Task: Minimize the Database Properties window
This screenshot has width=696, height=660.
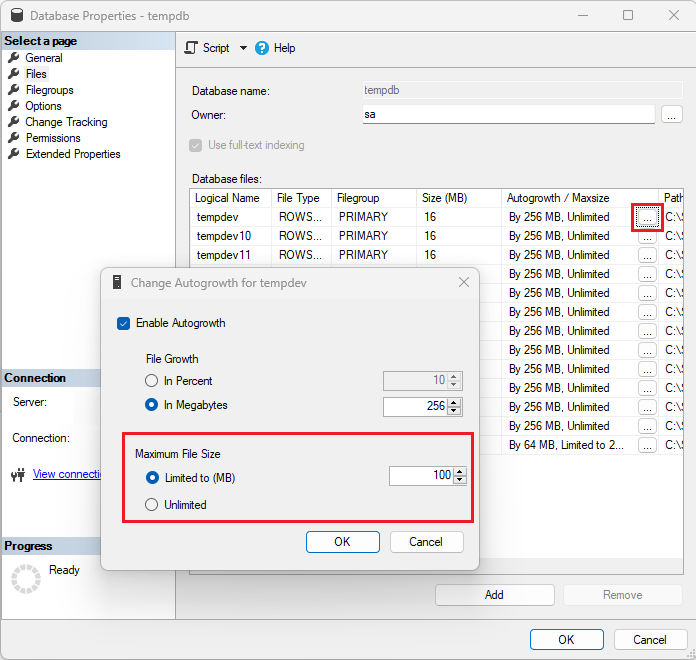Action: pyautogui.click(x=583, y=15)
